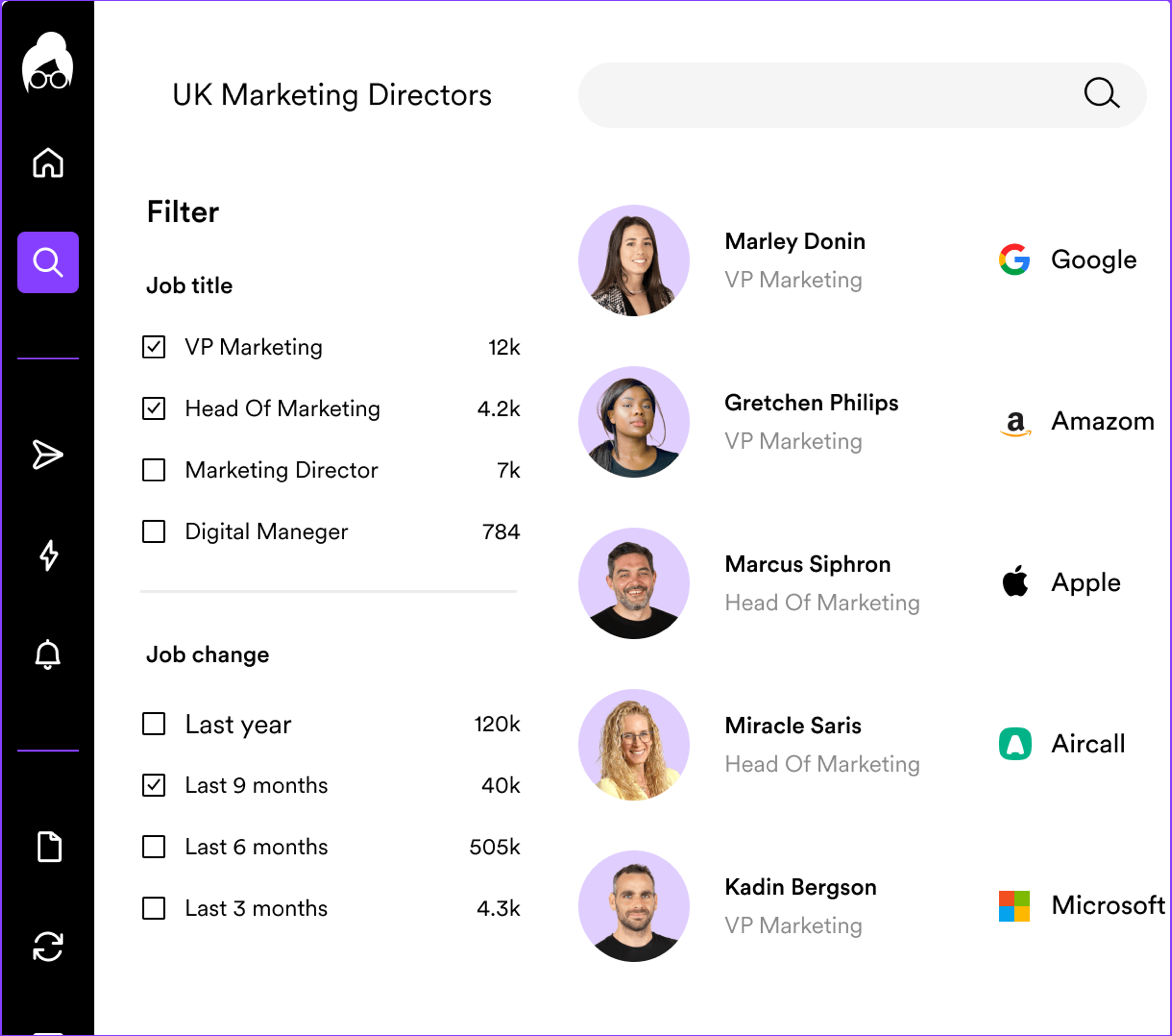This screenshot has width=1172, height=1036.
Task: Click the Microsoft company name
Action: [x=1108, y=905]
